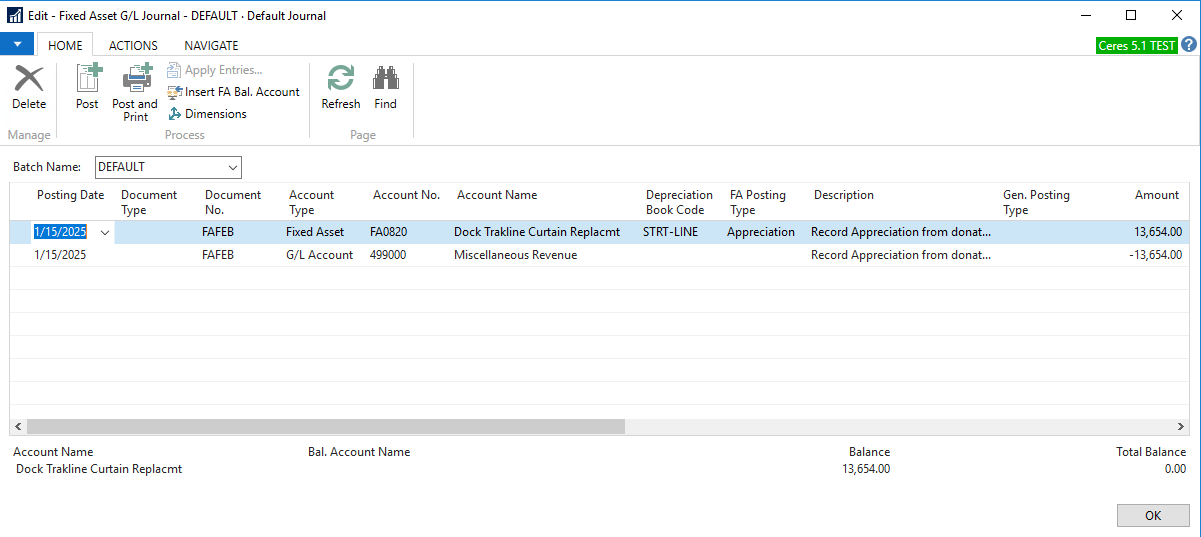
Task: Open the Posting Date dropdown arrow
Action: pos(105,232)
